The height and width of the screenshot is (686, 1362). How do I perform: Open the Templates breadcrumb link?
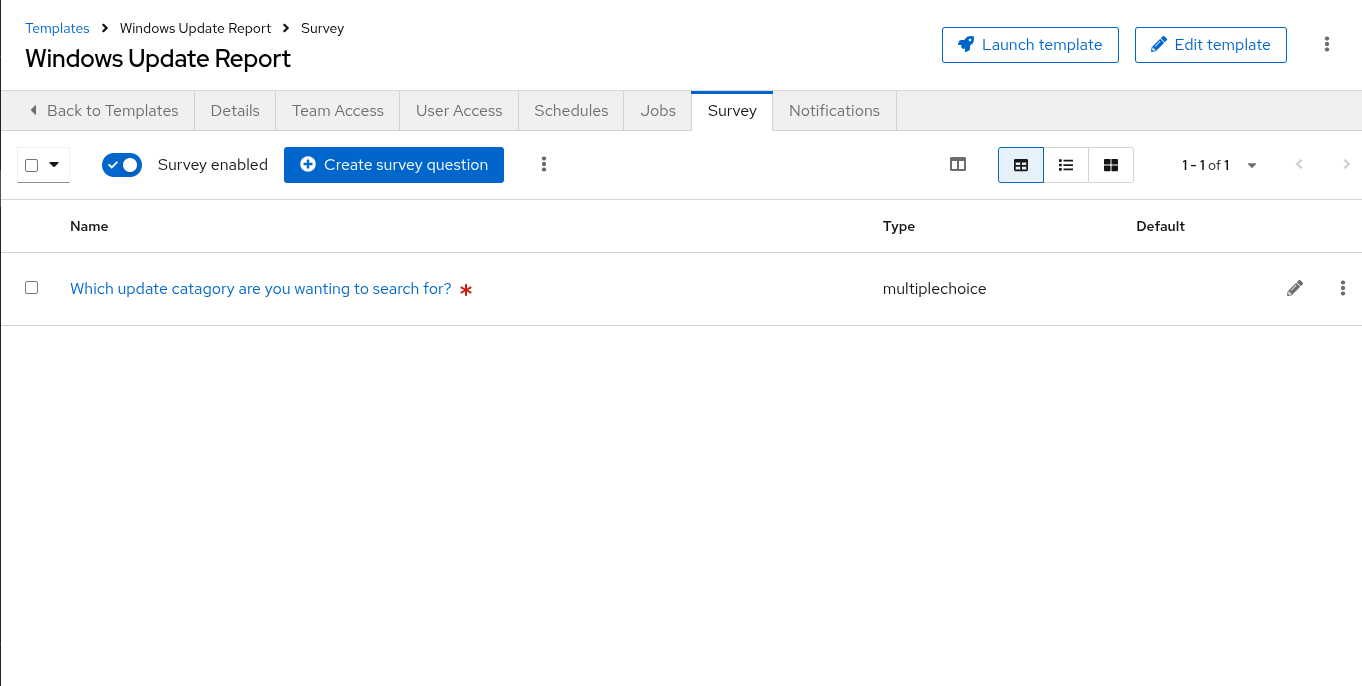coord(58,28)
